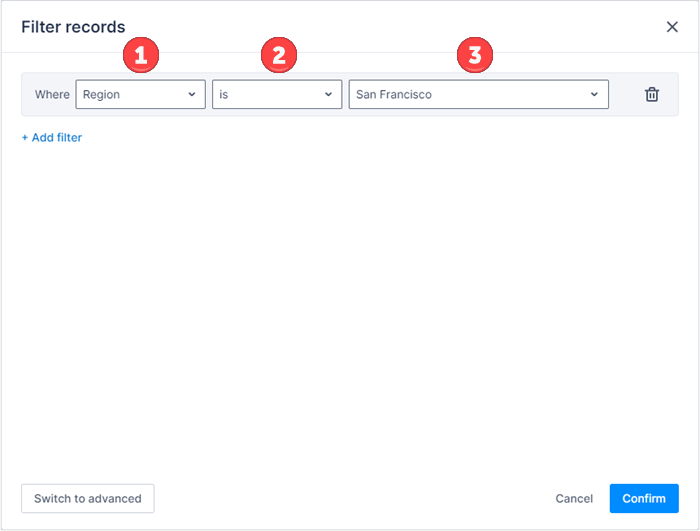
Task: Close the Filter records dialog
Action: pyautogui.click(x=672, y=27)
